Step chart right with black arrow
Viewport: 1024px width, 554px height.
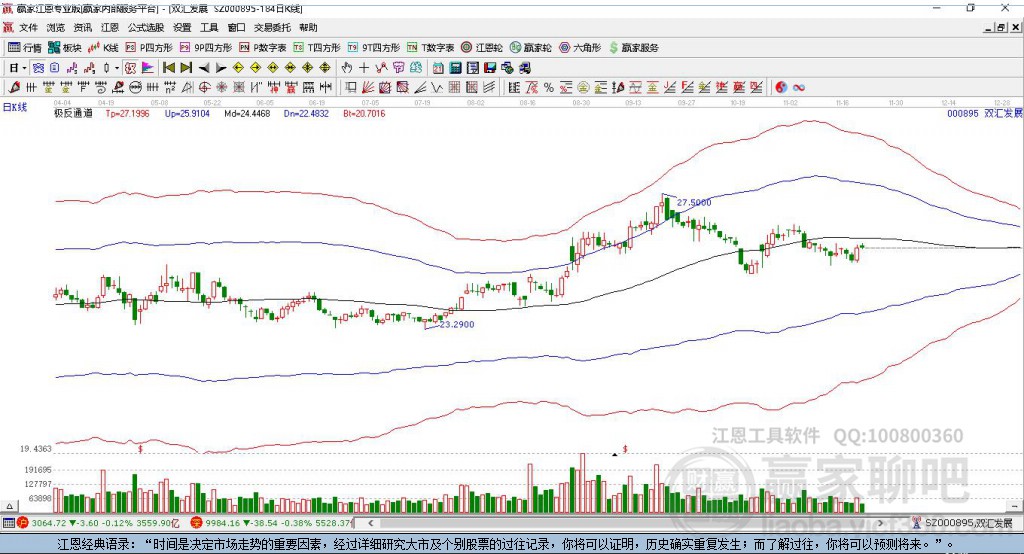(x=221, y=68)
